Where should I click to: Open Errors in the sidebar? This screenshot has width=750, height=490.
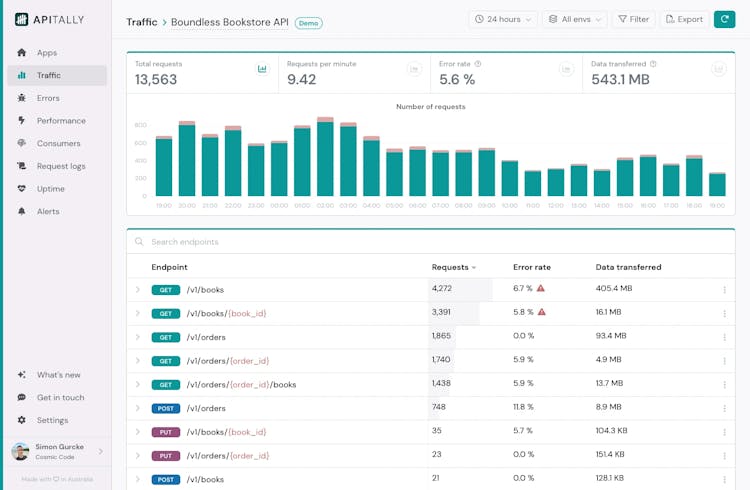(x=48, y=98)
